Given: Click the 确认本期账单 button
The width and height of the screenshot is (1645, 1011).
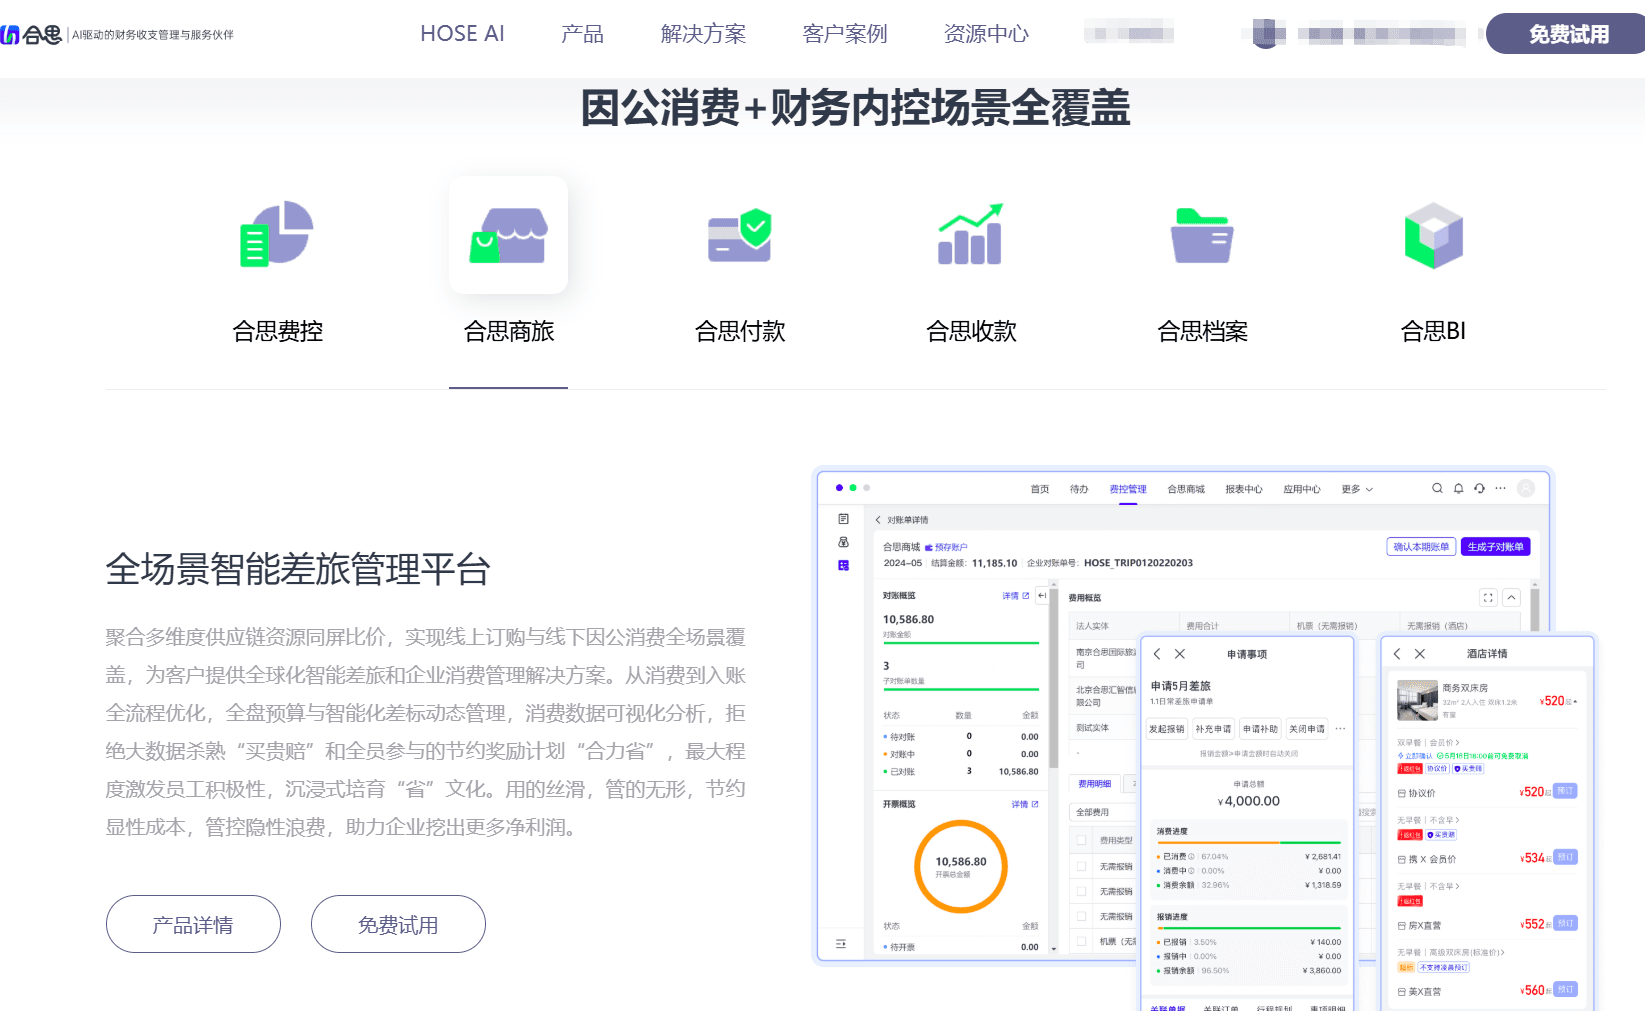Looking at the screenshot, I should point(1421,547).
